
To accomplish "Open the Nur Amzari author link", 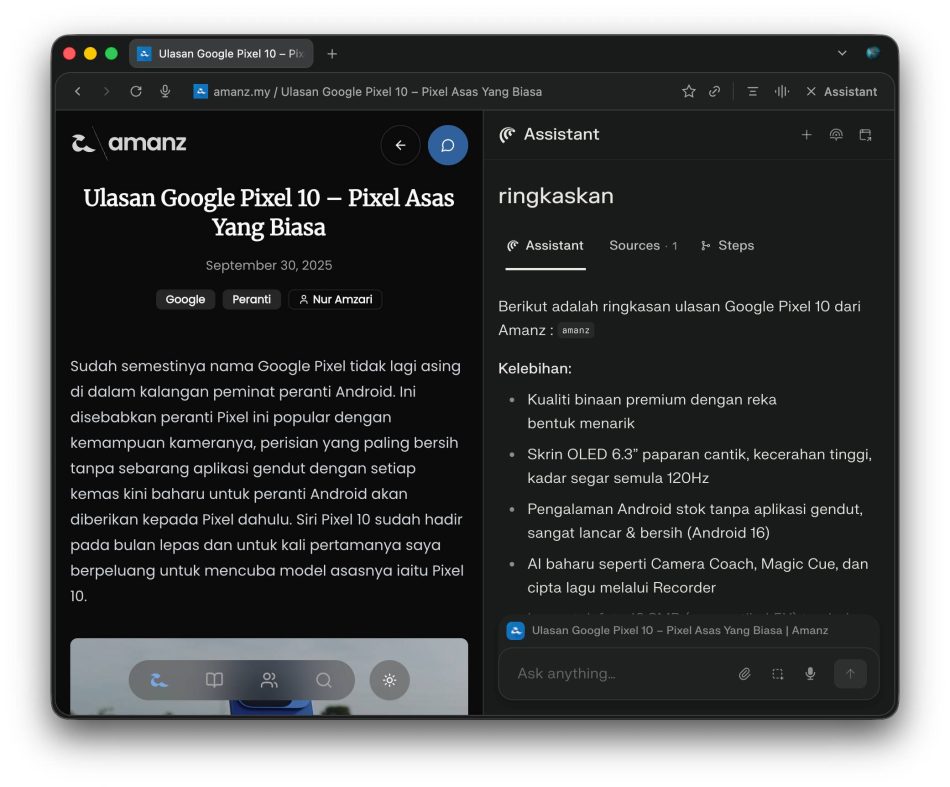I will pyautogui.click(x=335, y=299).
